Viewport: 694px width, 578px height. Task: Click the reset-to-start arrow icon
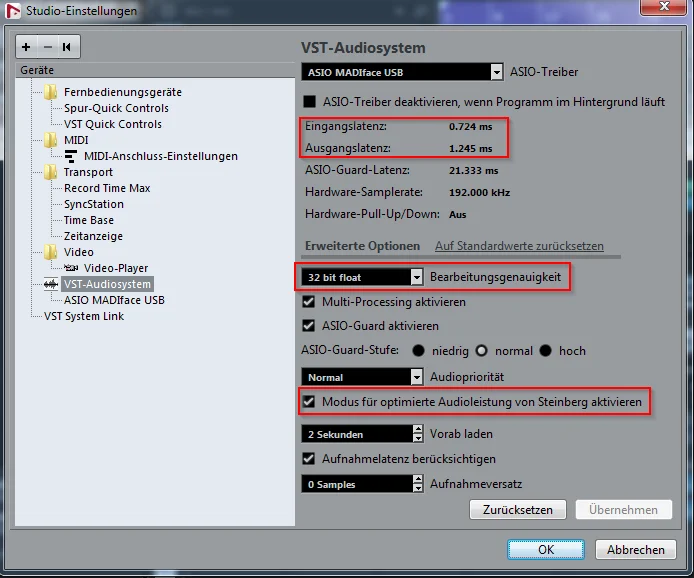coord(67,47)
